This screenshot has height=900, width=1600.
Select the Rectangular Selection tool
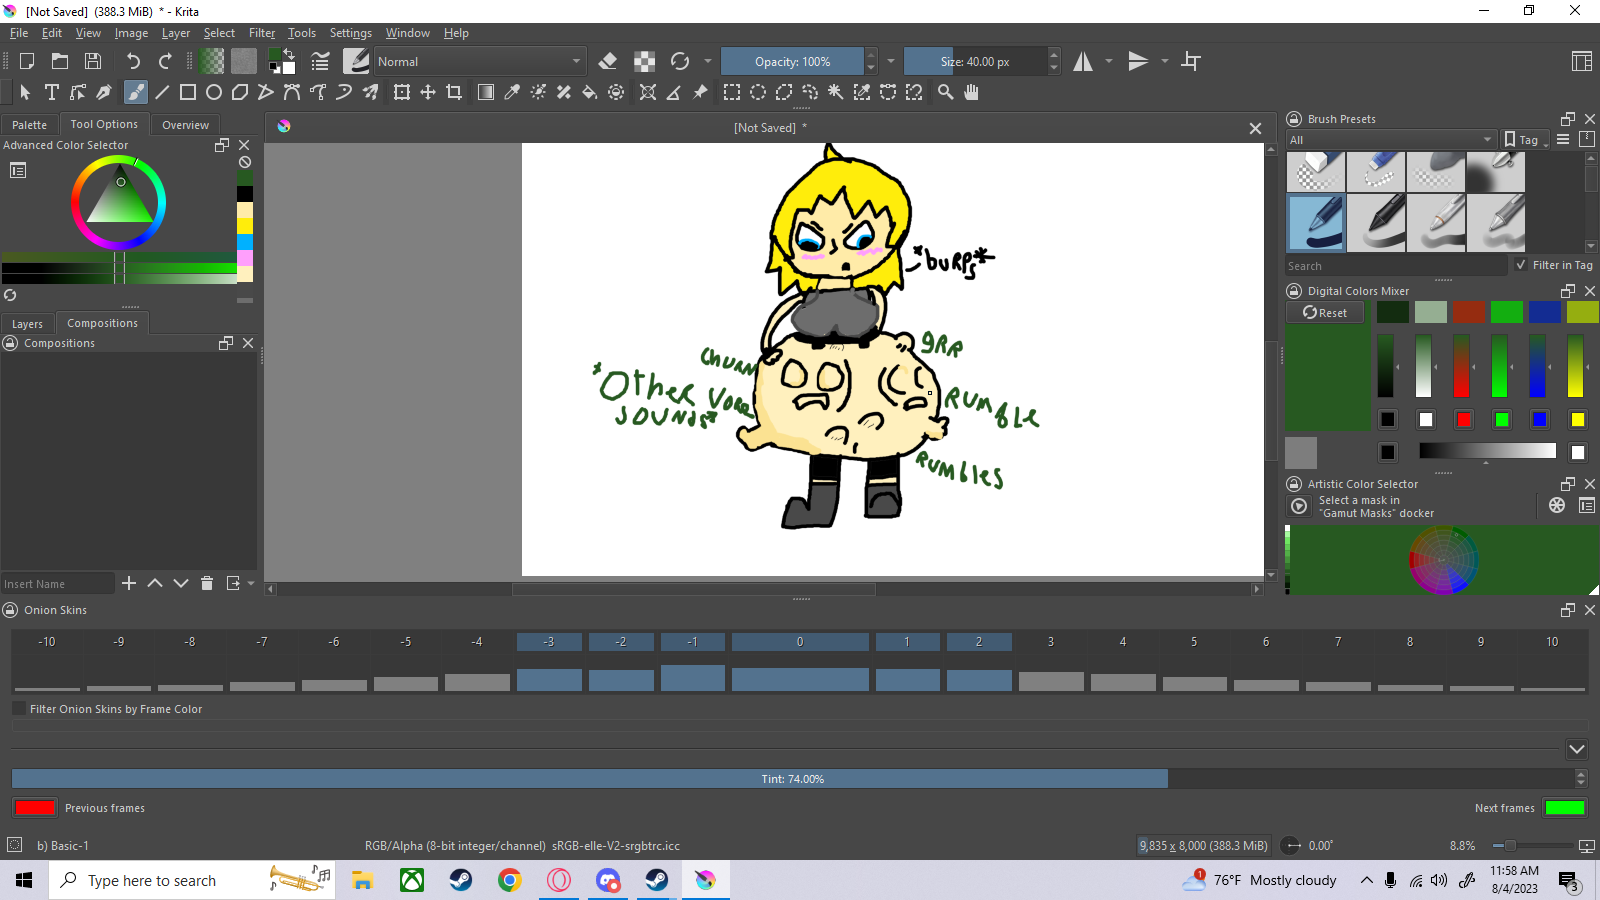click(732, 92)
